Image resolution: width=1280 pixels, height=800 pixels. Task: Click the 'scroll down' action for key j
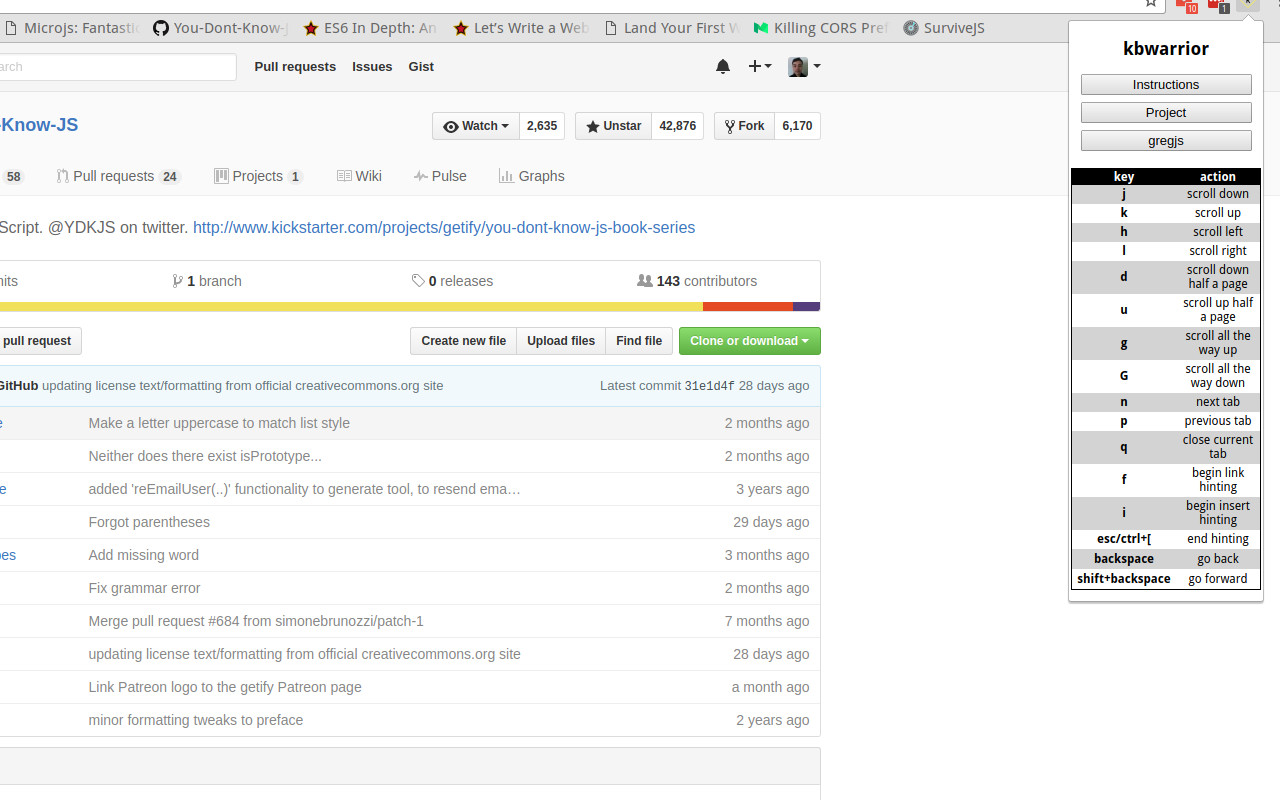pyautogui.click(x=1218, y=194)
